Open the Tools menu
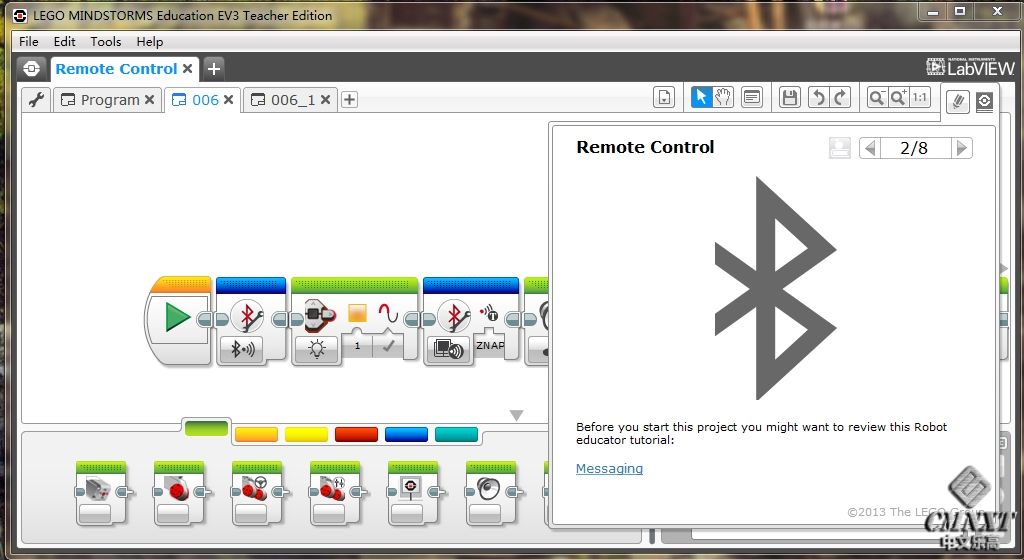1024x560 pixels. pyautogui.click(x=106, y=41)
